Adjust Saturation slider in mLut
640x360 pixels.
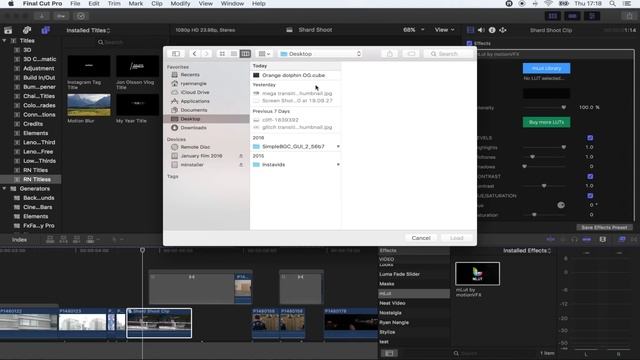tap(534, 215)
